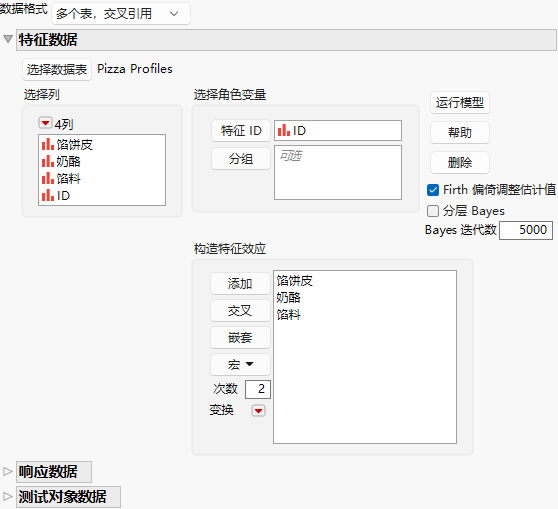This screenshot has height=509, width=558.
Task: Click the 次数 field showing 2
Action: point(258,389)
